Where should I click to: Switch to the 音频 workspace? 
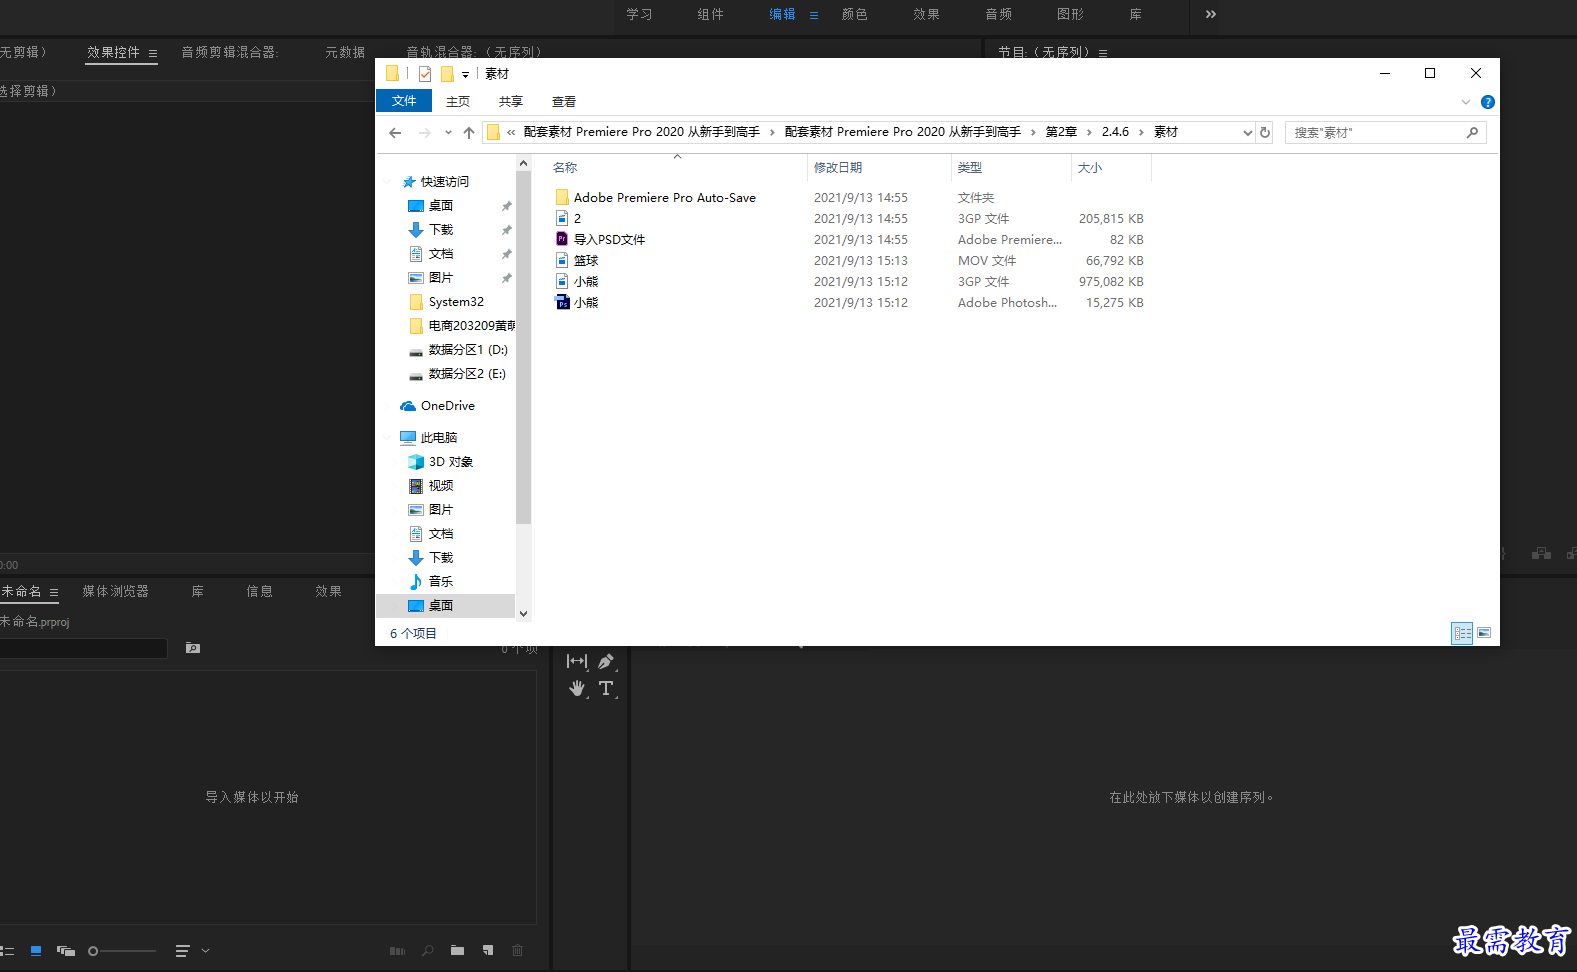[999, 14]
